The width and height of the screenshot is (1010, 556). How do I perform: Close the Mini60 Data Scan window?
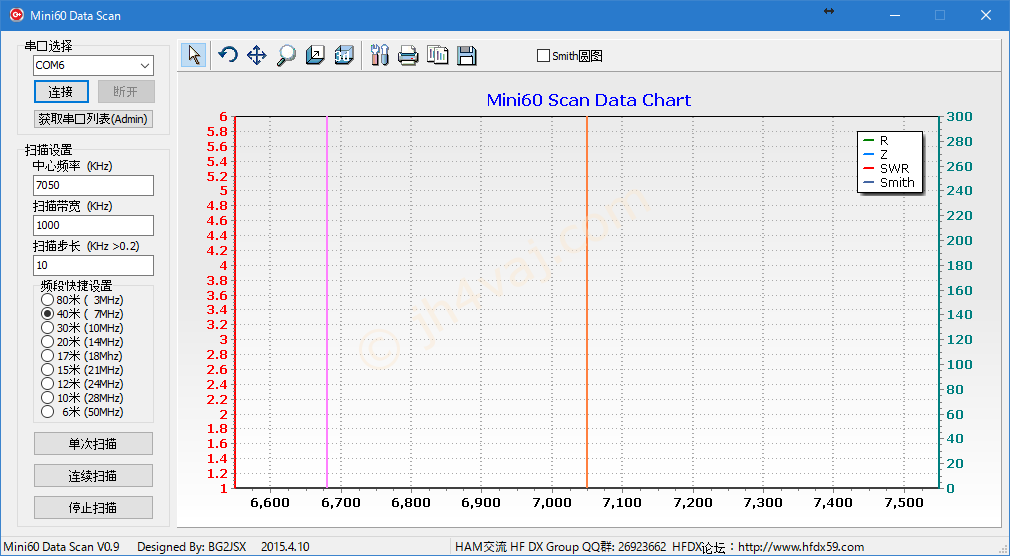click(x=986, y=15)
